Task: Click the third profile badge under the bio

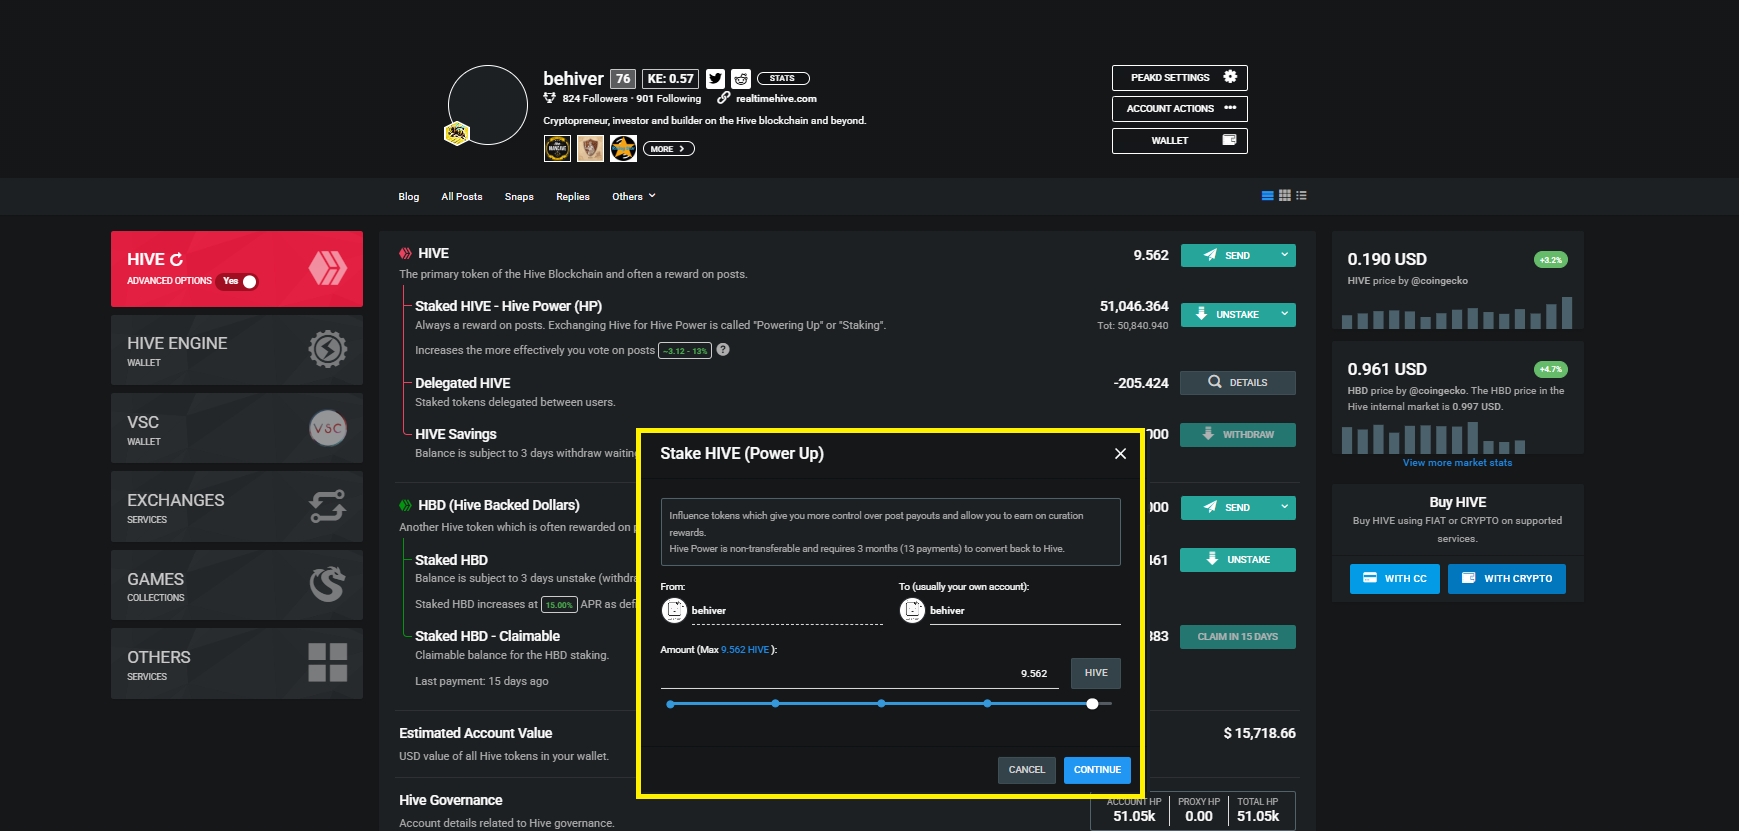Action: [623, 149]
